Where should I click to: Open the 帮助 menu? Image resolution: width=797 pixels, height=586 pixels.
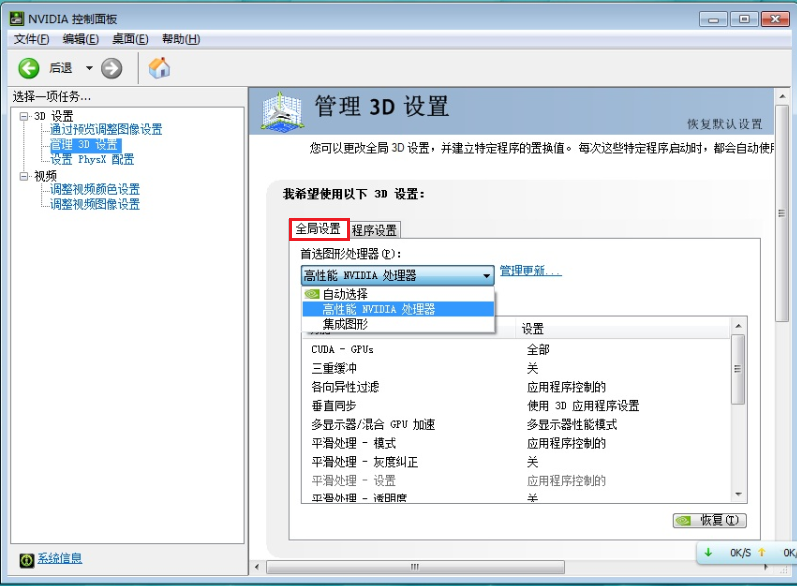pyautogui.click(x=180, y=39)
